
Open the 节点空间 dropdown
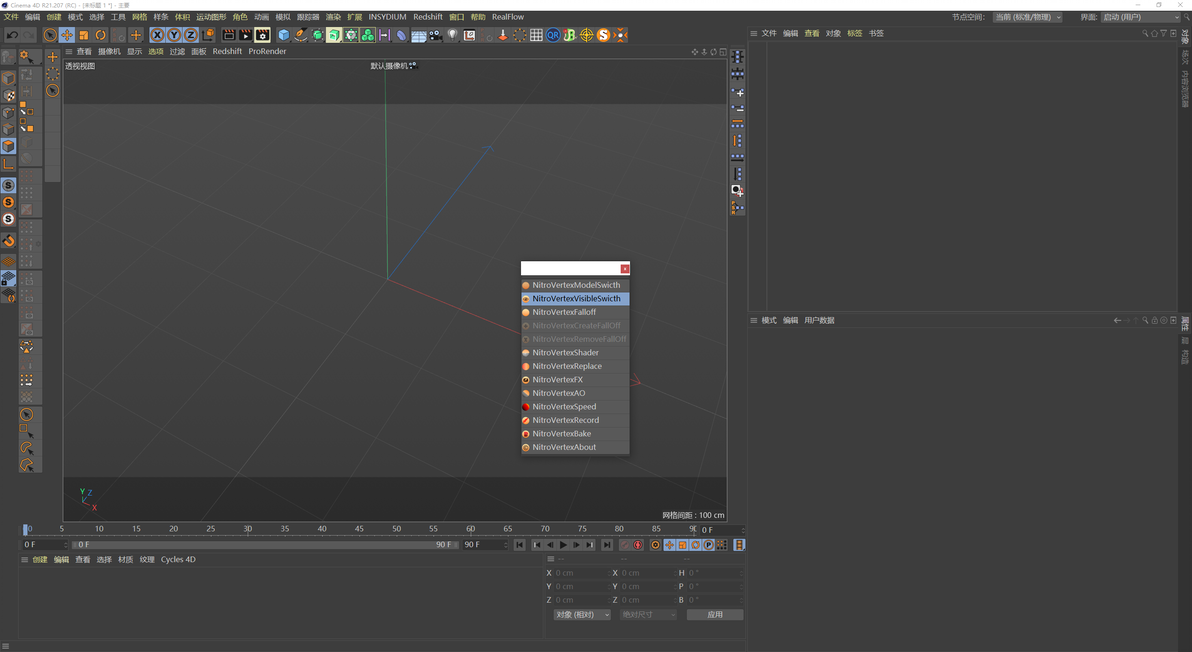[1027, 17]
